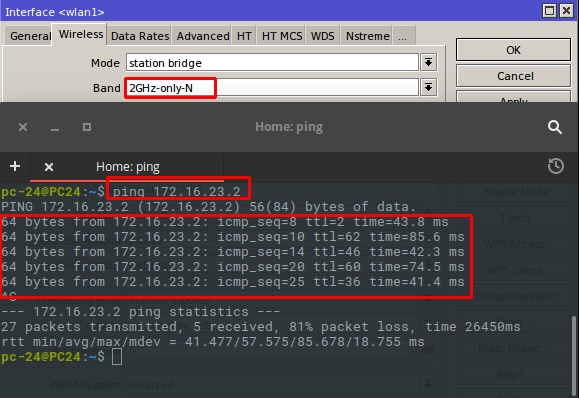Click the Band field showing 2GHz-only-N
This screenshot has height=398, width=579.
click(x=272, y=88)
